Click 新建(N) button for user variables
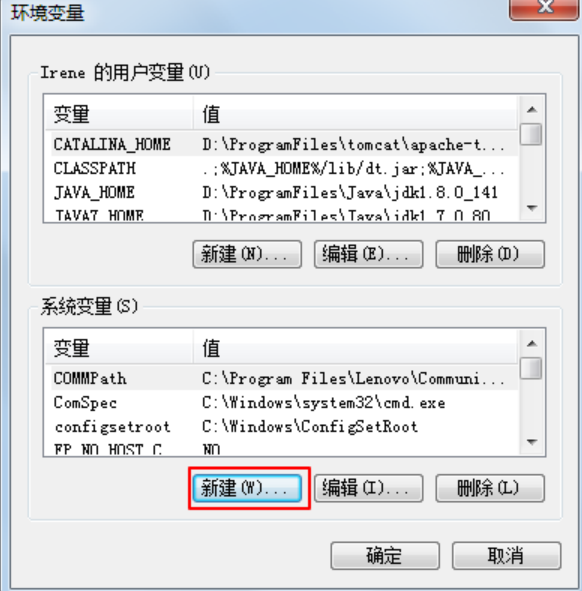The height and width of the screenshot is (591, 582). point(247,254)
